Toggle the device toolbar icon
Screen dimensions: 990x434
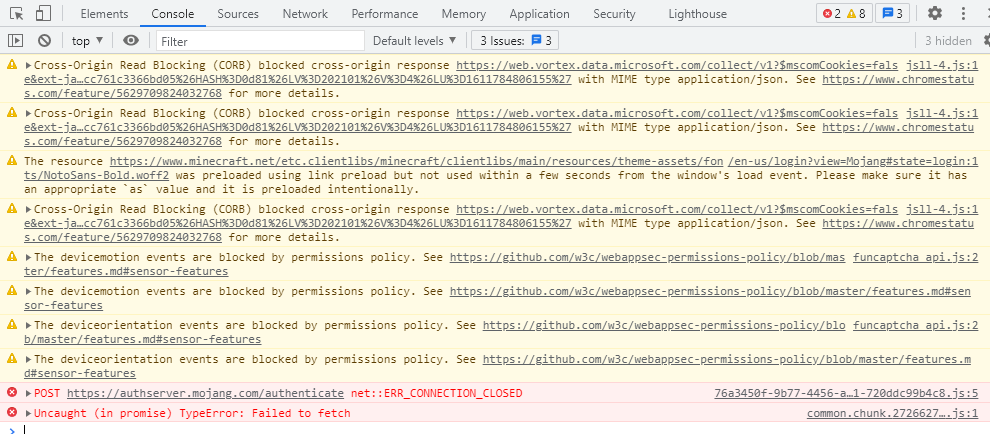pyautogui.click(x=43, y=13)
